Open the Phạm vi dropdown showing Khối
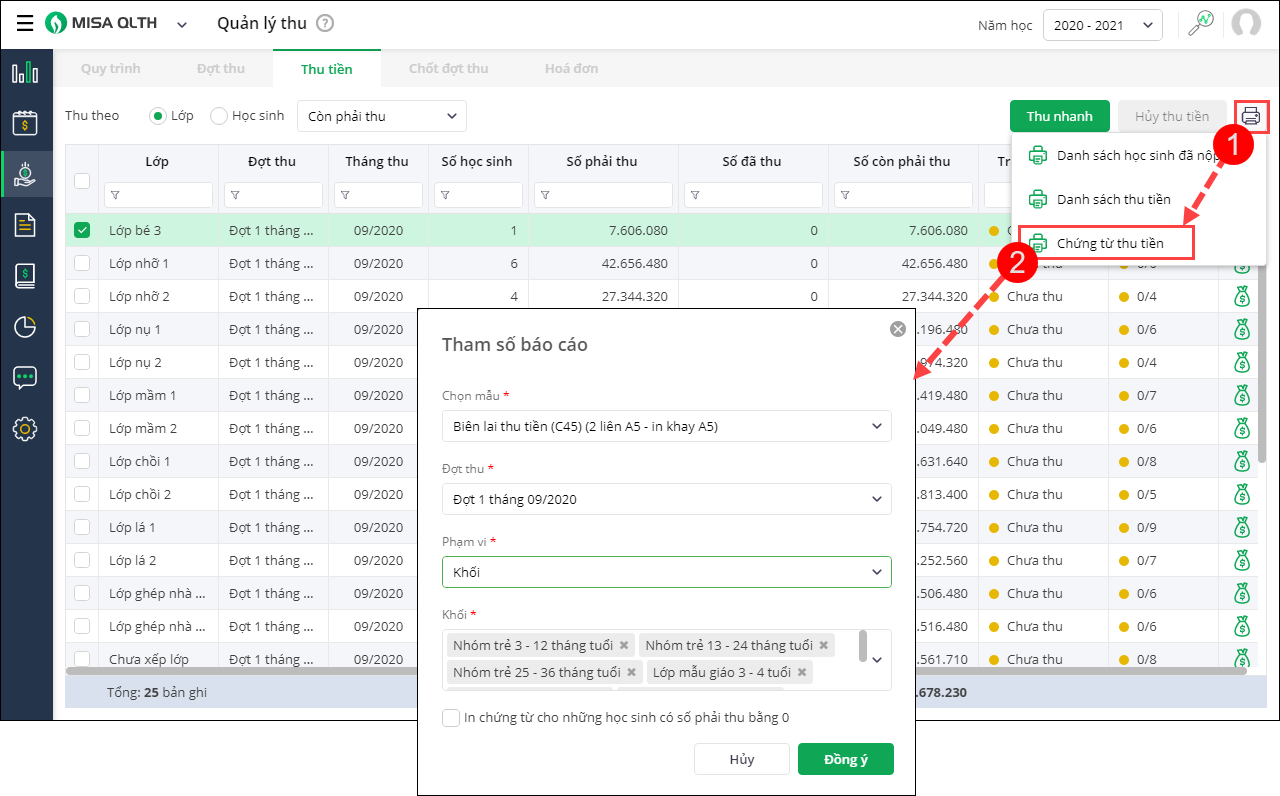The height and width of the screenshot is (796, 1280). 667,572
